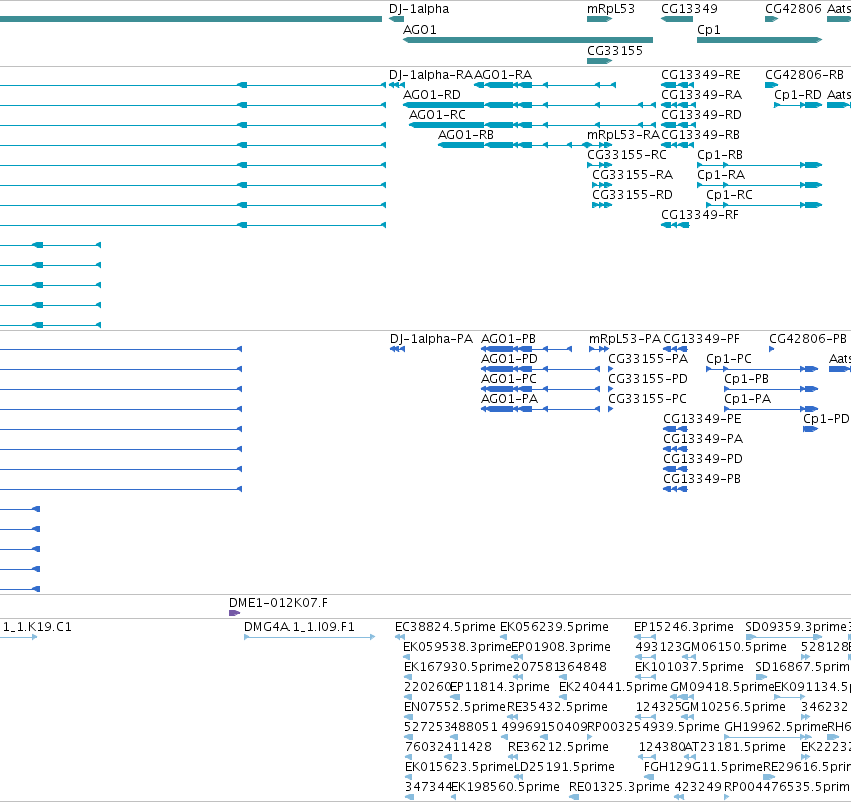This screenshot has width=851, height=802.
Task: Select the CG13349-RE transcript label
Action: 700,75
